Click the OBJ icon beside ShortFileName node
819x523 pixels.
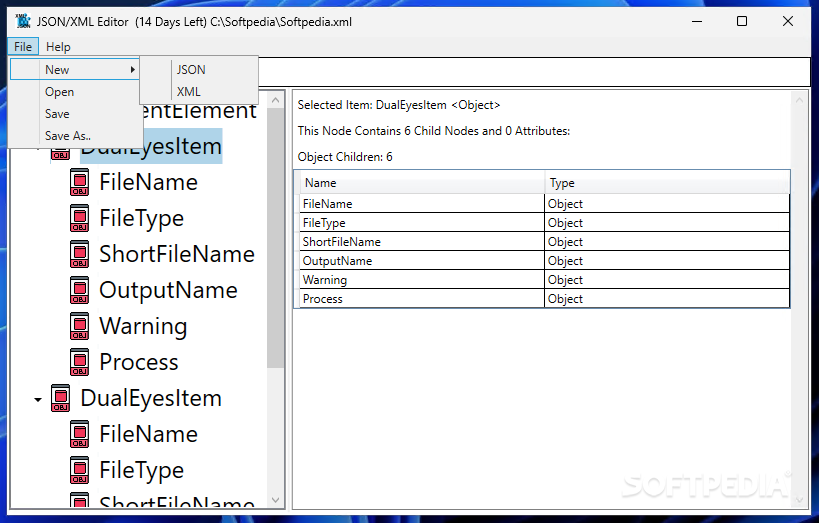pyautogui.click(x=79, y=254)
